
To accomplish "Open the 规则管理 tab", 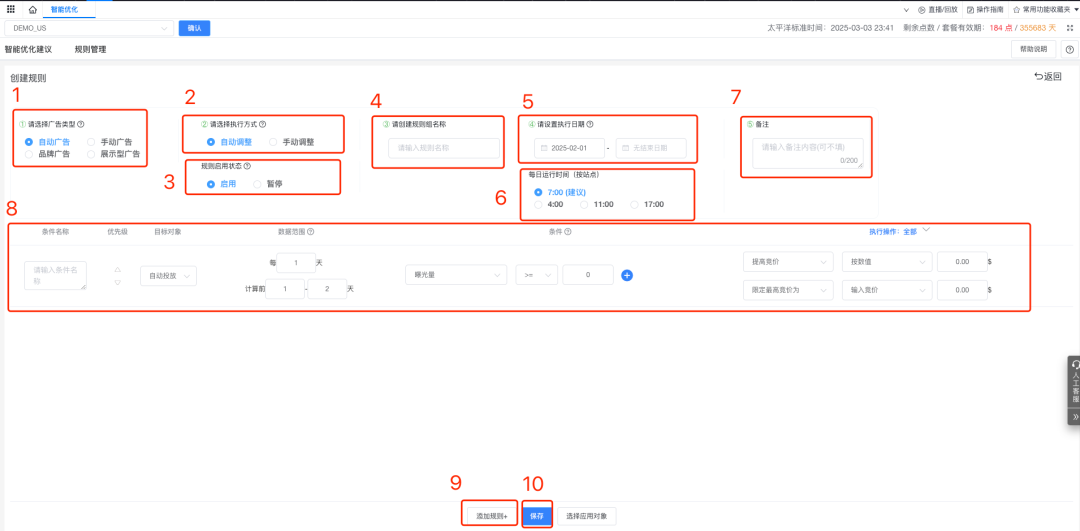I will tap(90, 50).
